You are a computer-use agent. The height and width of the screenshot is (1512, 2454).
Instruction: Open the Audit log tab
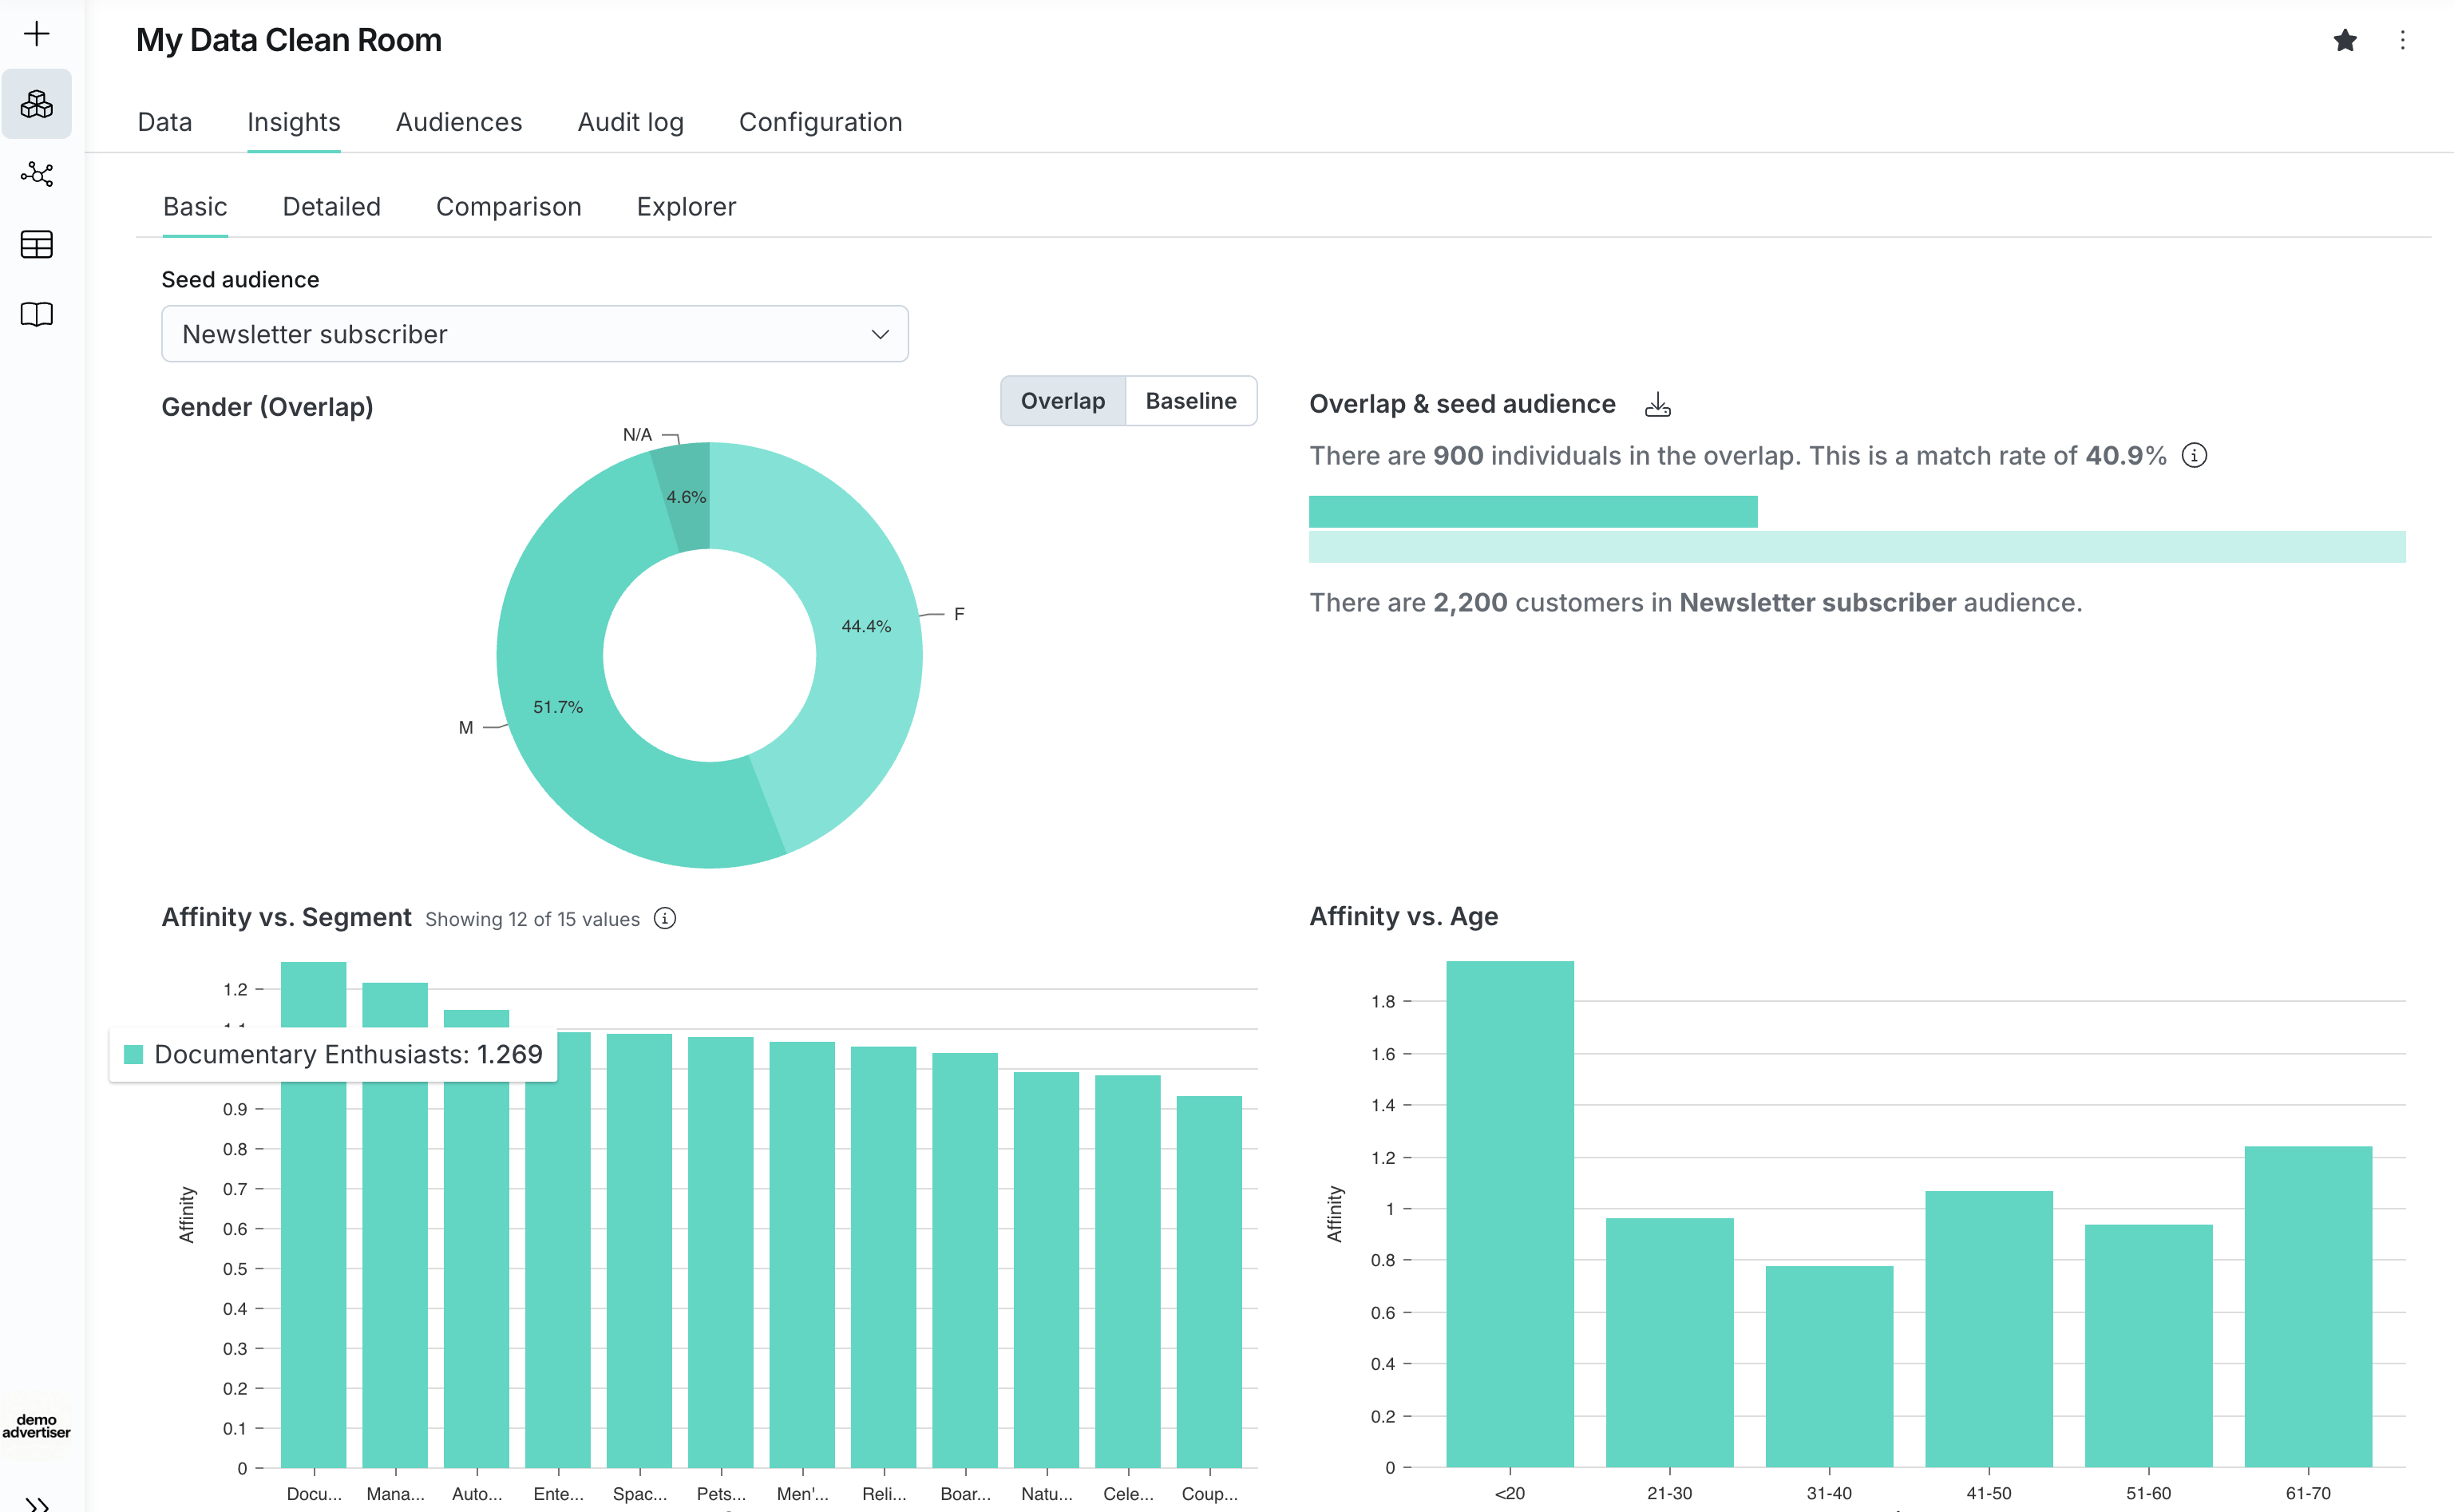pos(630,122)
